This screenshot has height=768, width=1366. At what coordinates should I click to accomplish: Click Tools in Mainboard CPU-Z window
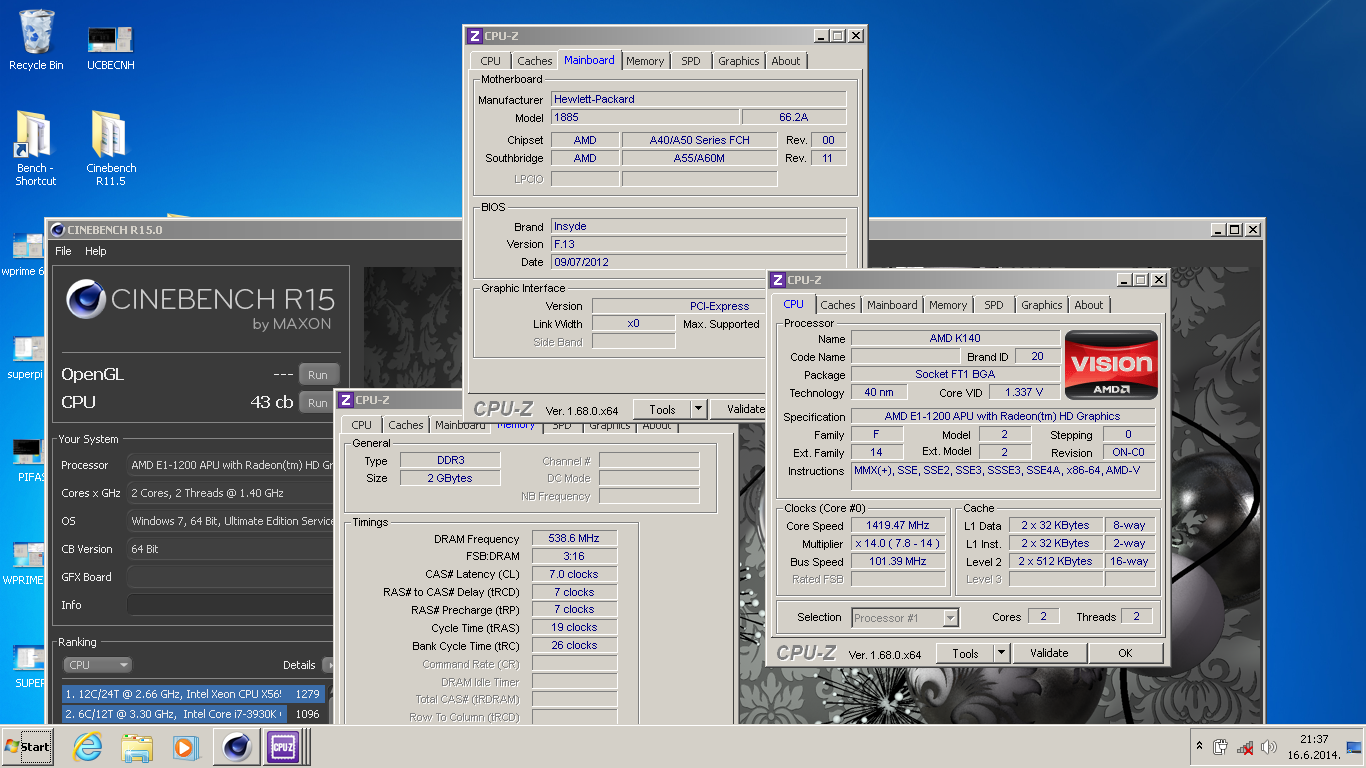coord(662,409)
